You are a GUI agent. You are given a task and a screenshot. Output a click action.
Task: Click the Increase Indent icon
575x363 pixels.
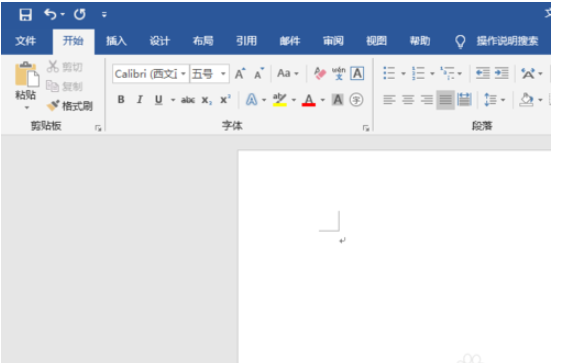501,73
